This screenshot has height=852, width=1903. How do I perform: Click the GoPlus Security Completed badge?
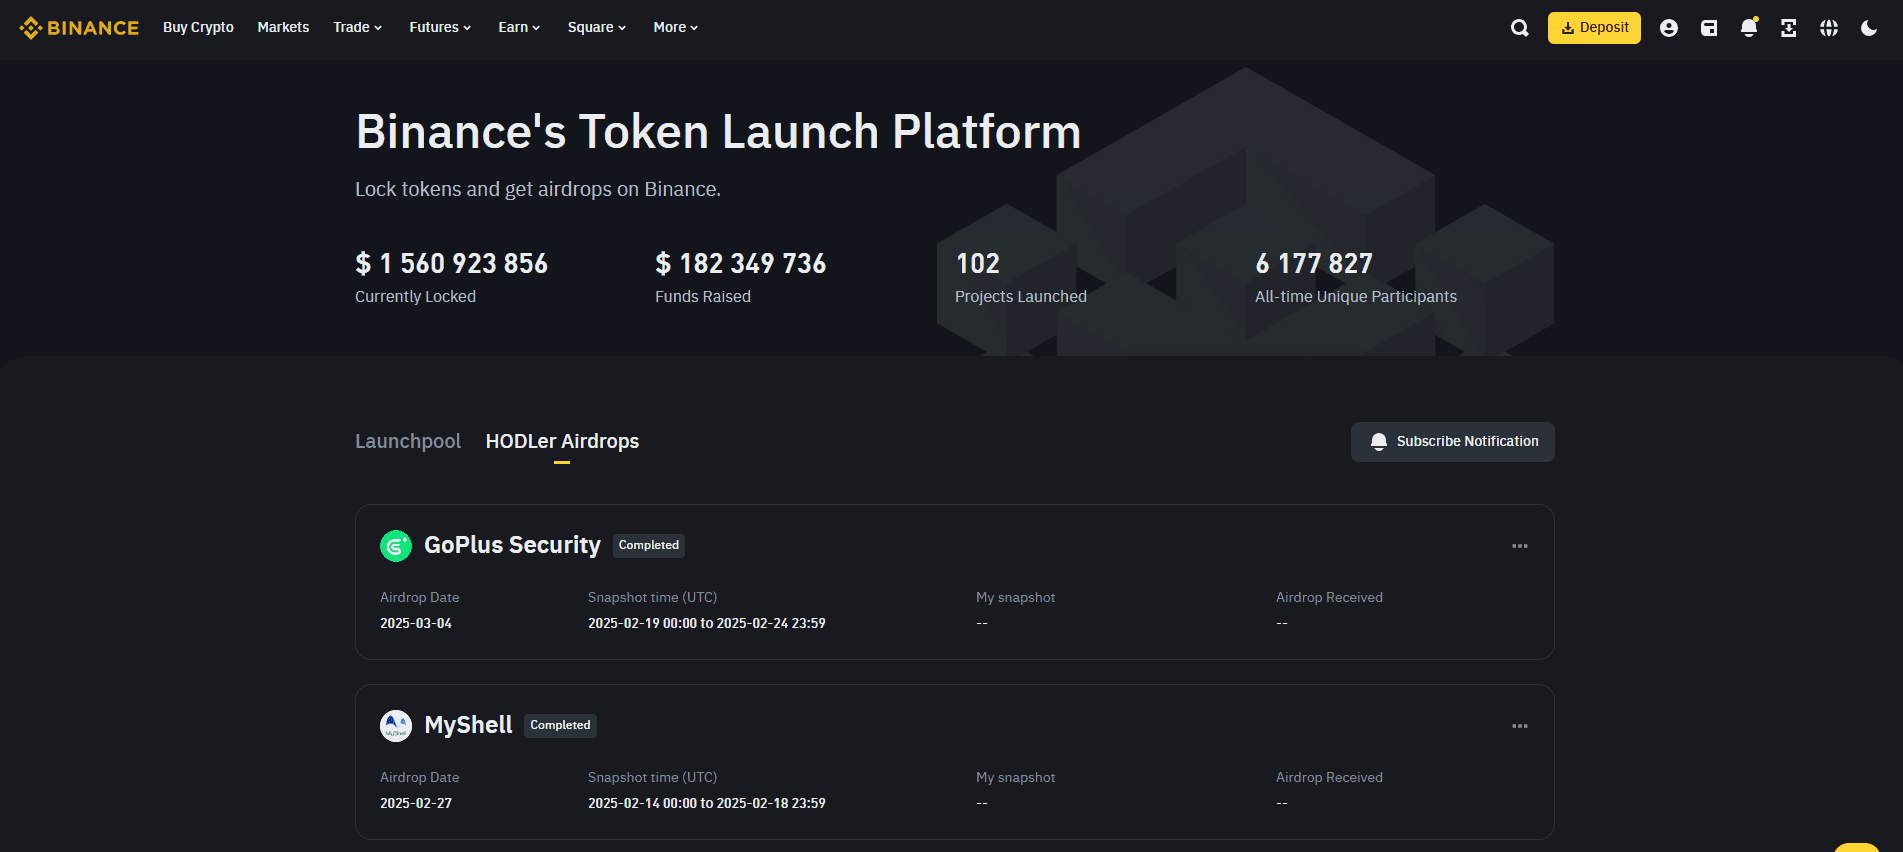pos(649,545)
